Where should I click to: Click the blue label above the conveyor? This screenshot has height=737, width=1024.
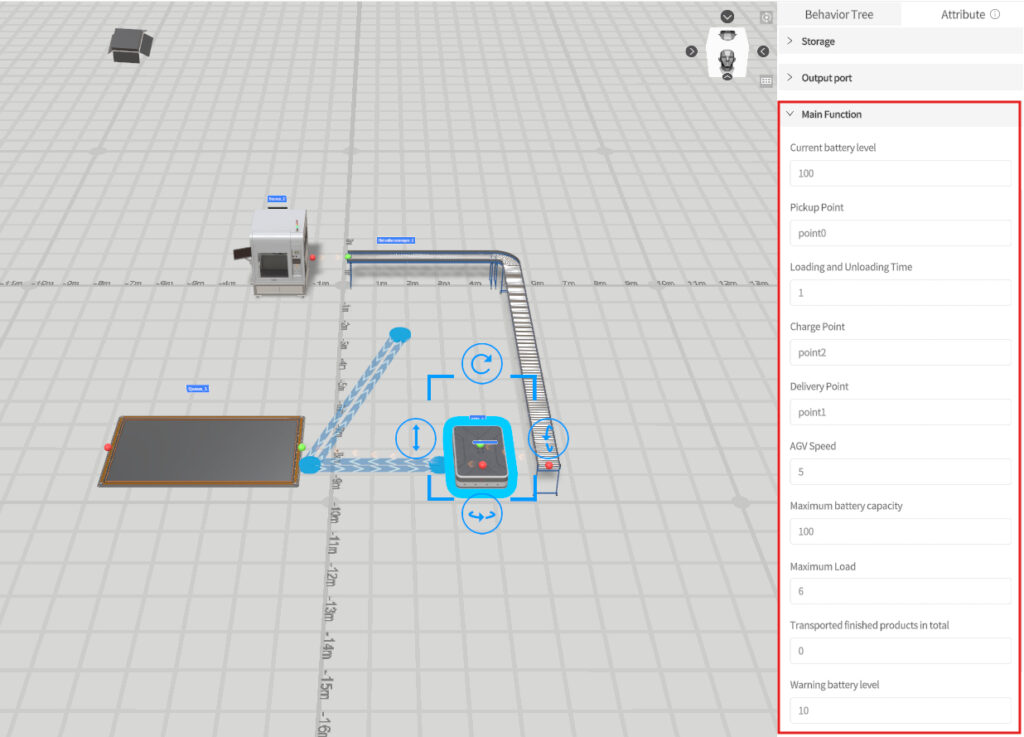tap(396, 240)
